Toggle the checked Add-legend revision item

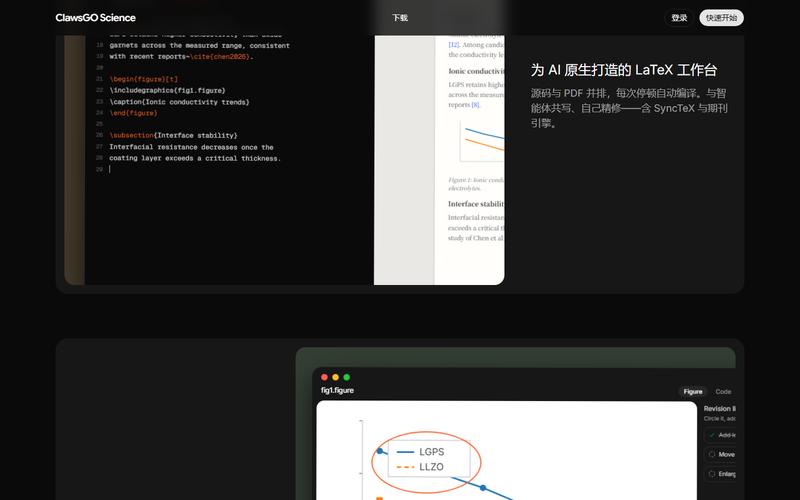pos(720,435)
